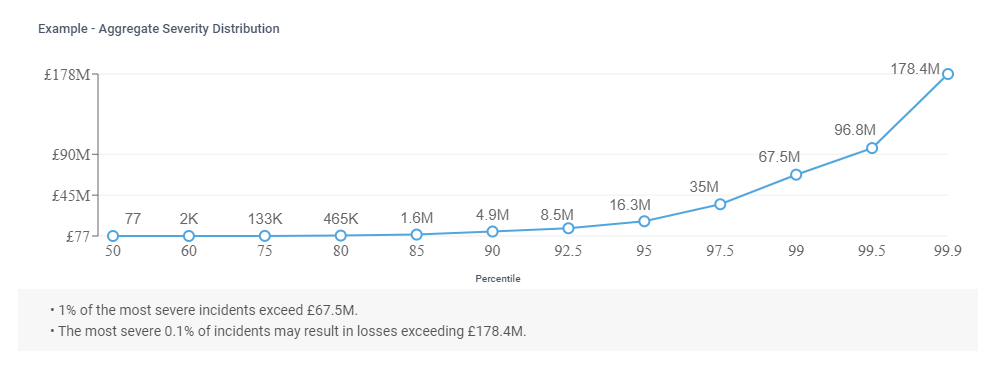Select the 67.5M data point
994x378 pixels.
coord(796,174)
